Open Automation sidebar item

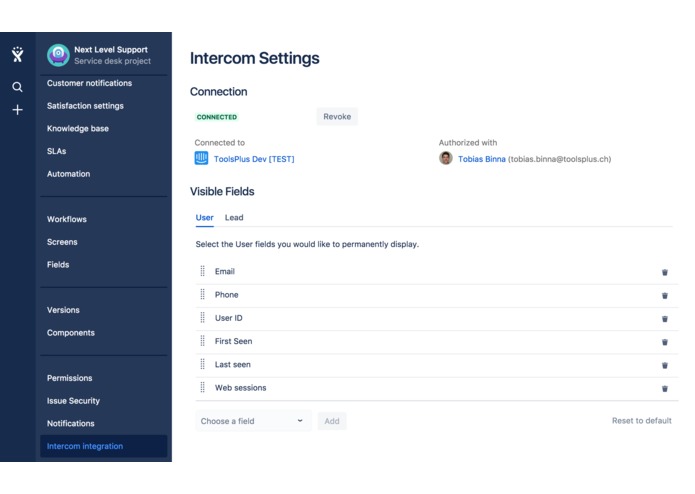68,174
